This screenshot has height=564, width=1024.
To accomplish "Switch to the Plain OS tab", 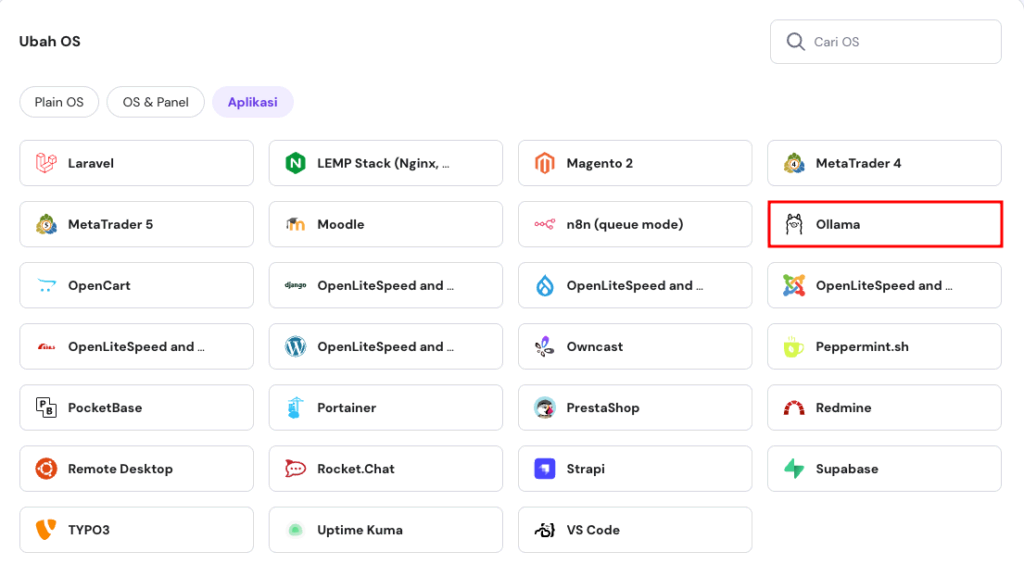I will (59, 102).
